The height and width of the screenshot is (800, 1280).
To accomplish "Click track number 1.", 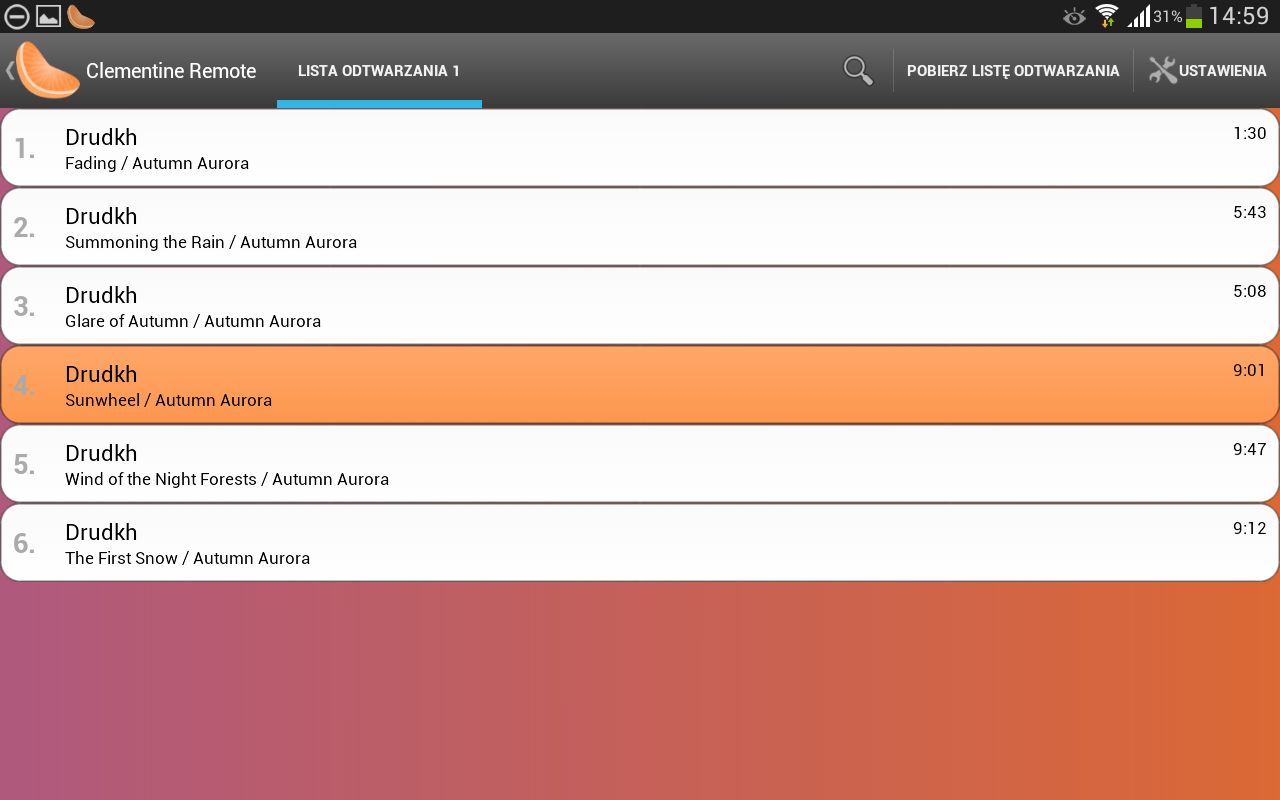I will (x=24, y=149).
